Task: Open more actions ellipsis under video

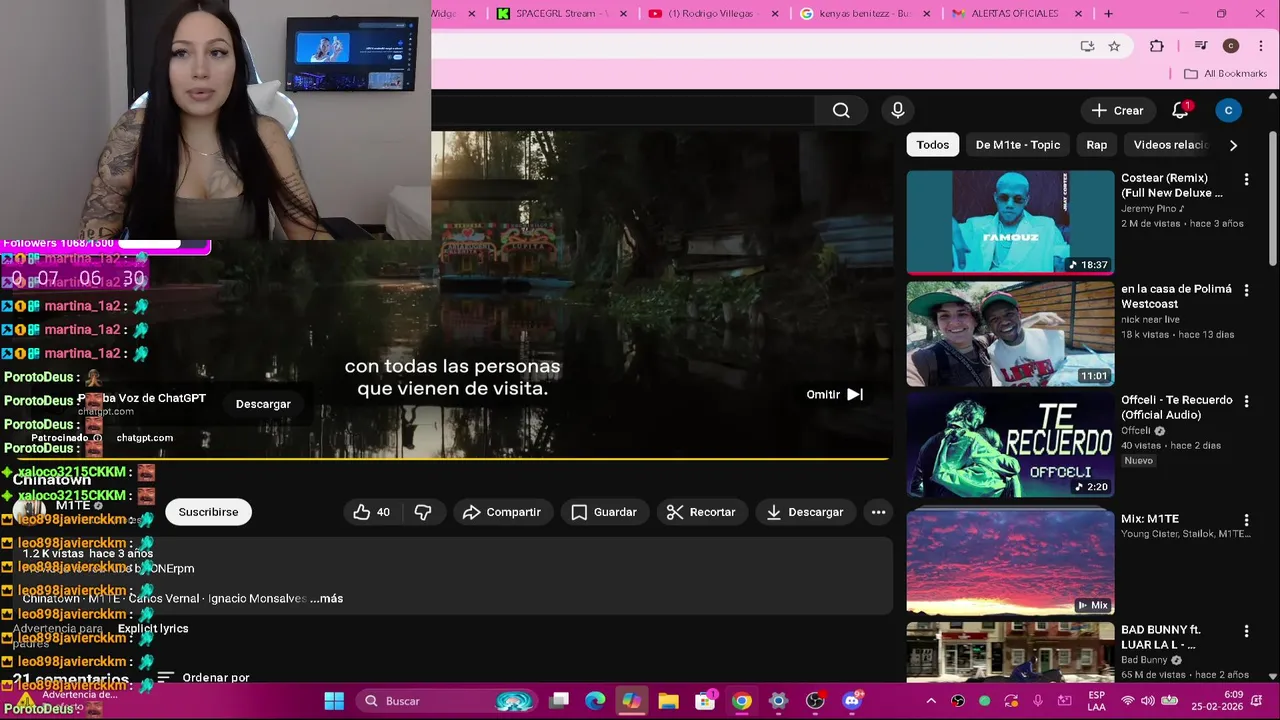Action: coord(878,512)
